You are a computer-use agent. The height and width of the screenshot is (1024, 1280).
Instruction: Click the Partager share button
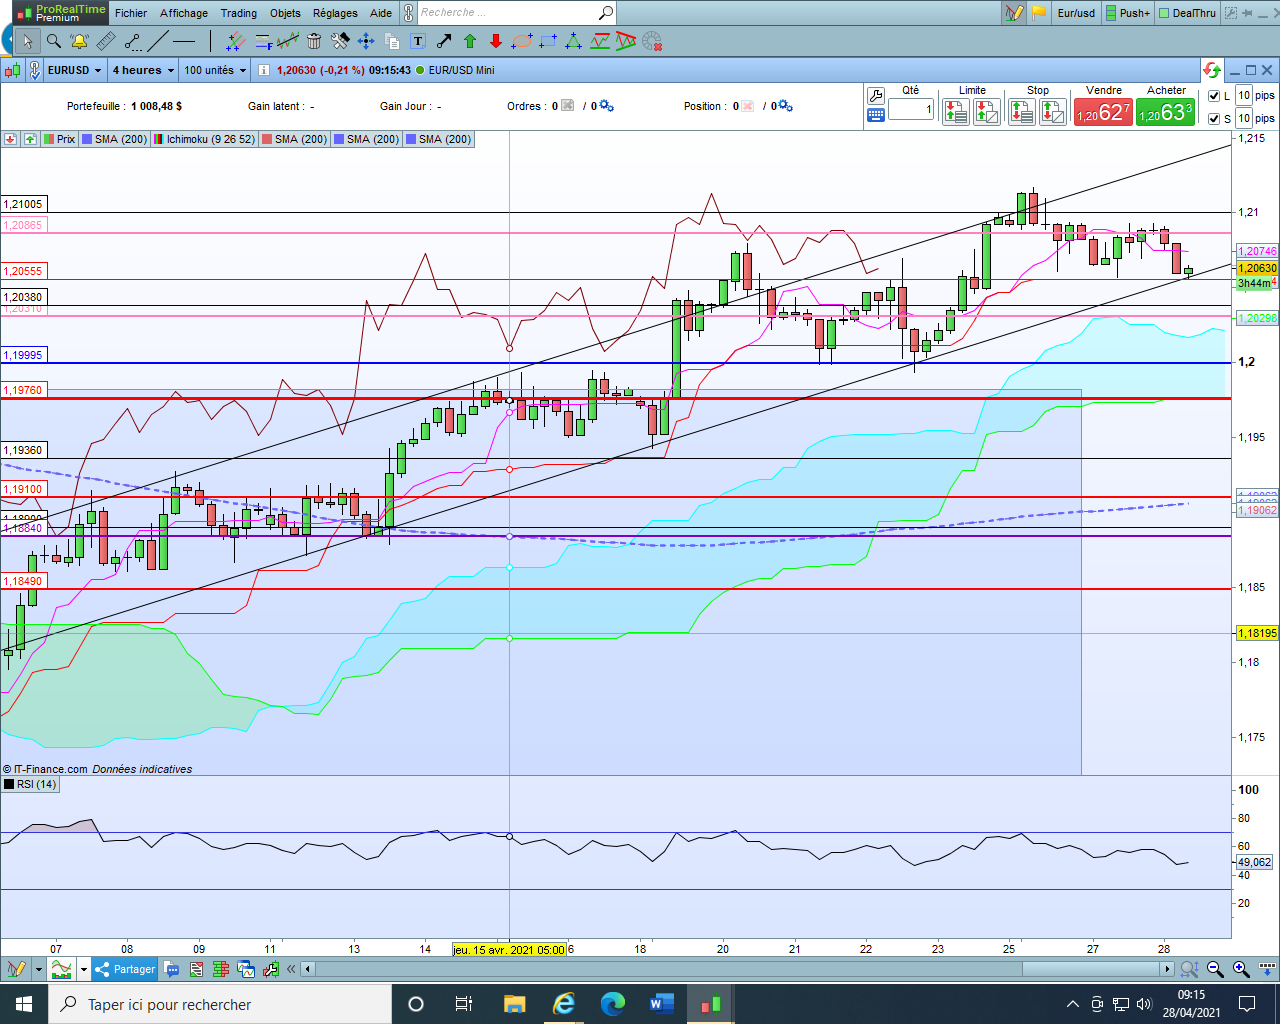click(126, 969)
